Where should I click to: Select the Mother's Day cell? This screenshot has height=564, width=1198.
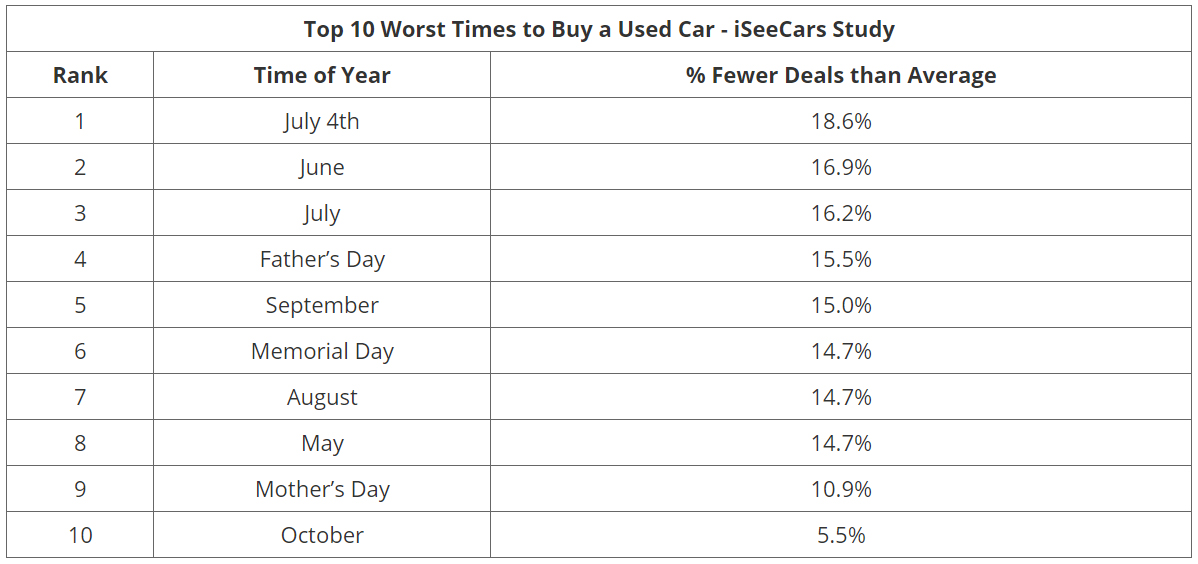(x=322, y=489)
